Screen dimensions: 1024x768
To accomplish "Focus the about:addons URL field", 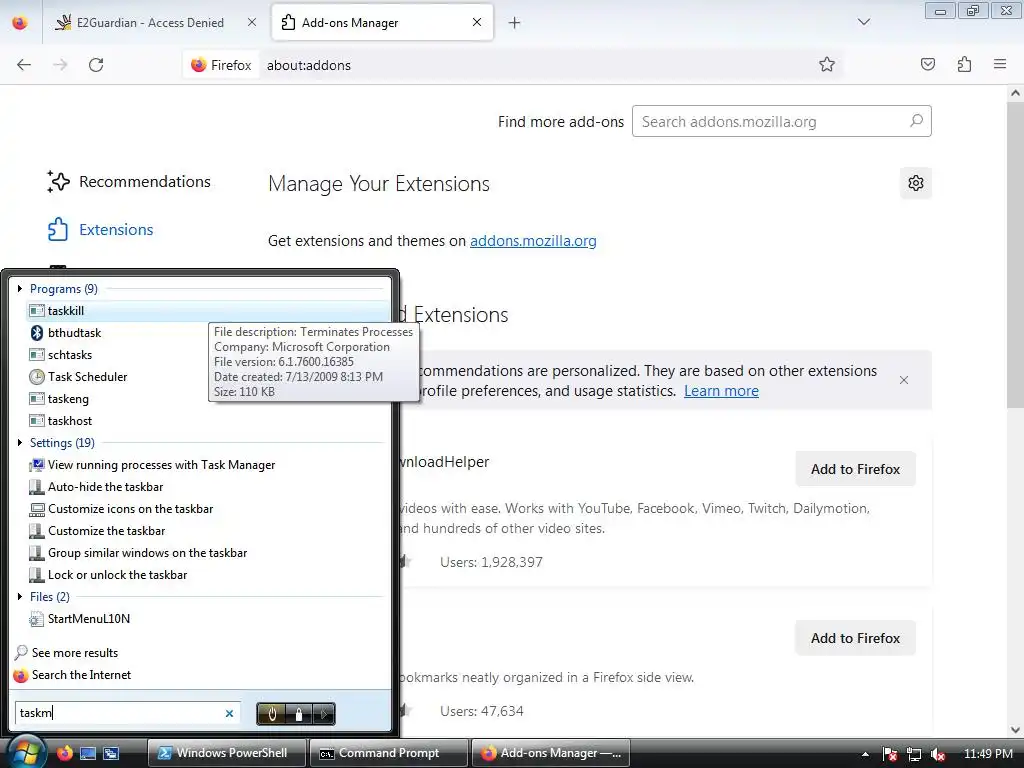I will click(536, 65).
